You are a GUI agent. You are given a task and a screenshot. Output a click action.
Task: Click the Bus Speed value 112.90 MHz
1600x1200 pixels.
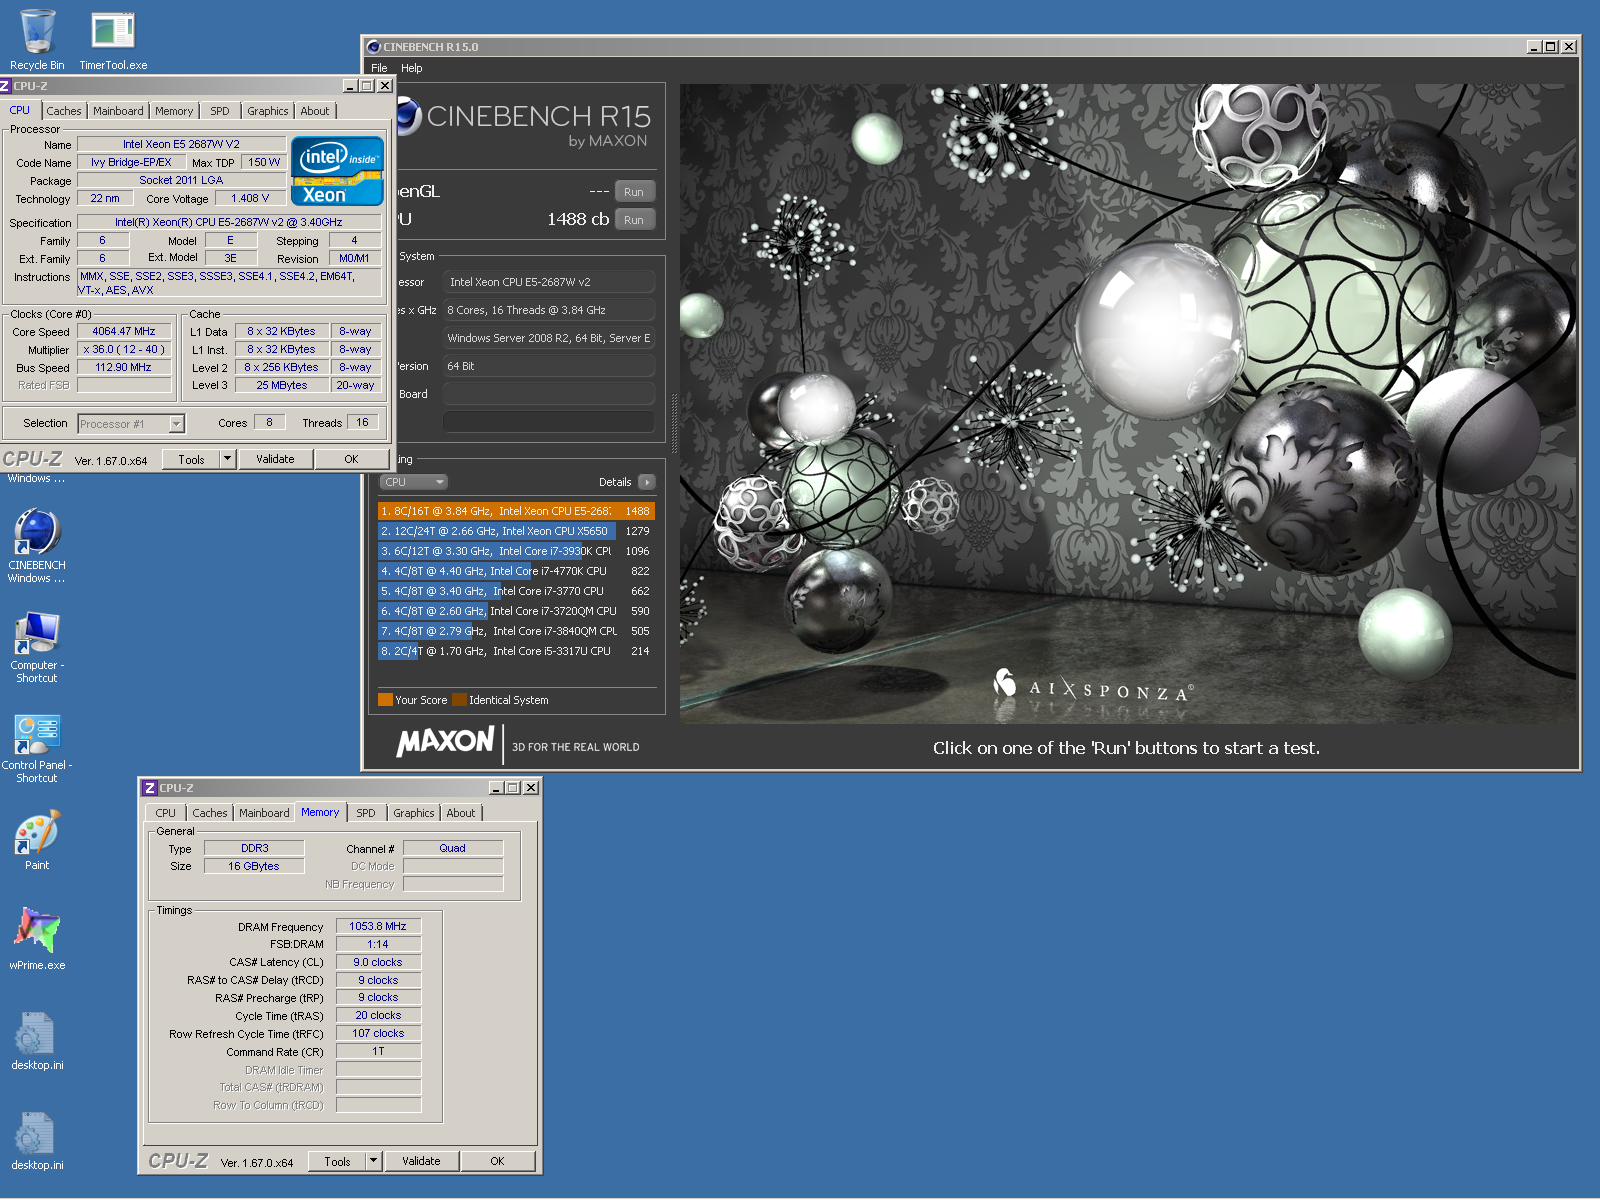click(x=124, y=368)
